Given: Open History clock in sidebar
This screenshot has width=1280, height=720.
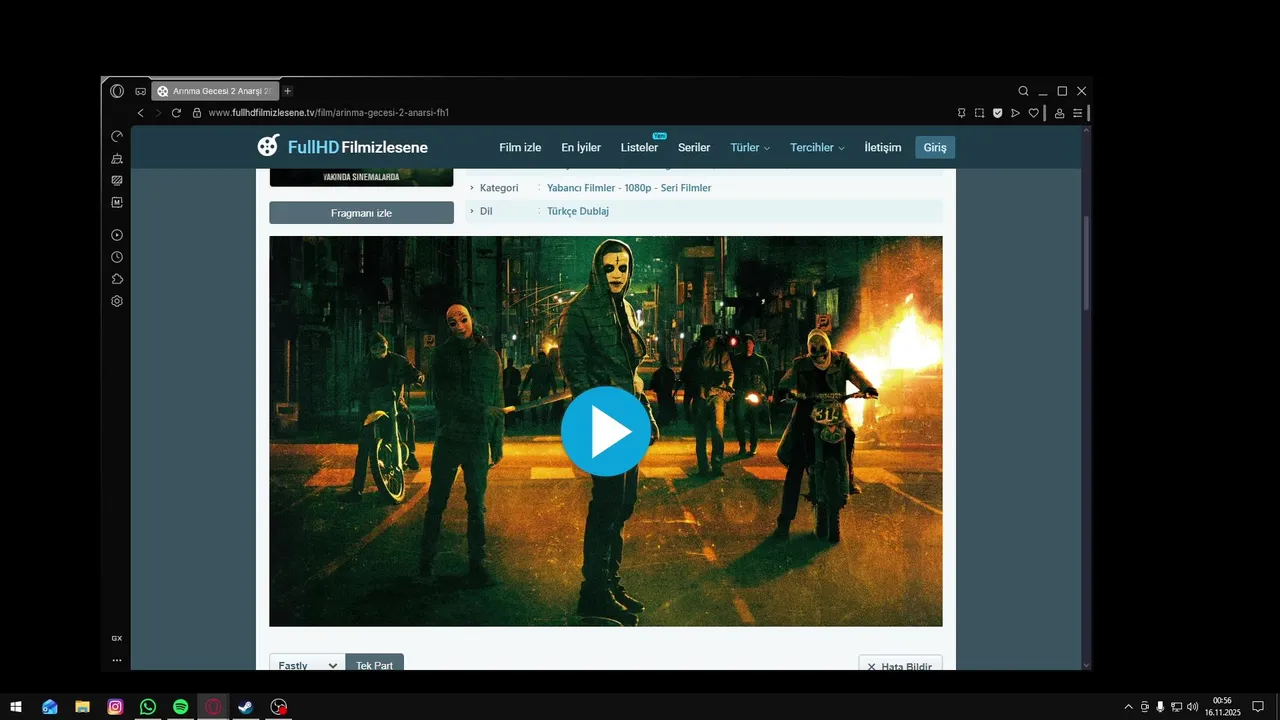Looking at the screenshot, I should pyautogui.click(x=117, y=257).
